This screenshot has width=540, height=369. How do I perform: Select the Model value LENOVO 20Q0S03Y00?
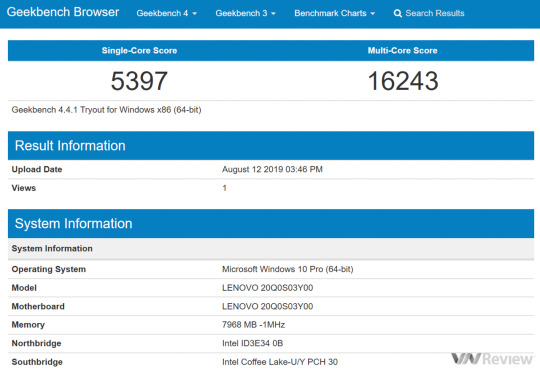point(268,288)
